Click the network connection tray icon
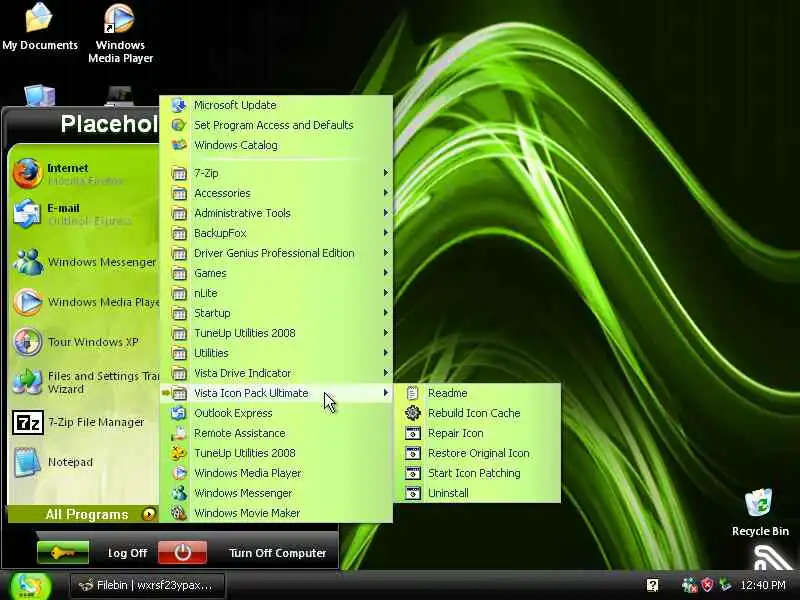800x600 pixels. tap(726, 585)
